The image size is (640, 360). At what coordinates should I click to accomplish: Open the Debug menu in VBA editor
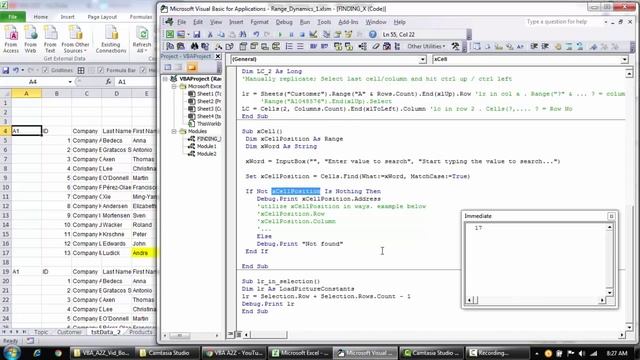click(x=284, y=22)
